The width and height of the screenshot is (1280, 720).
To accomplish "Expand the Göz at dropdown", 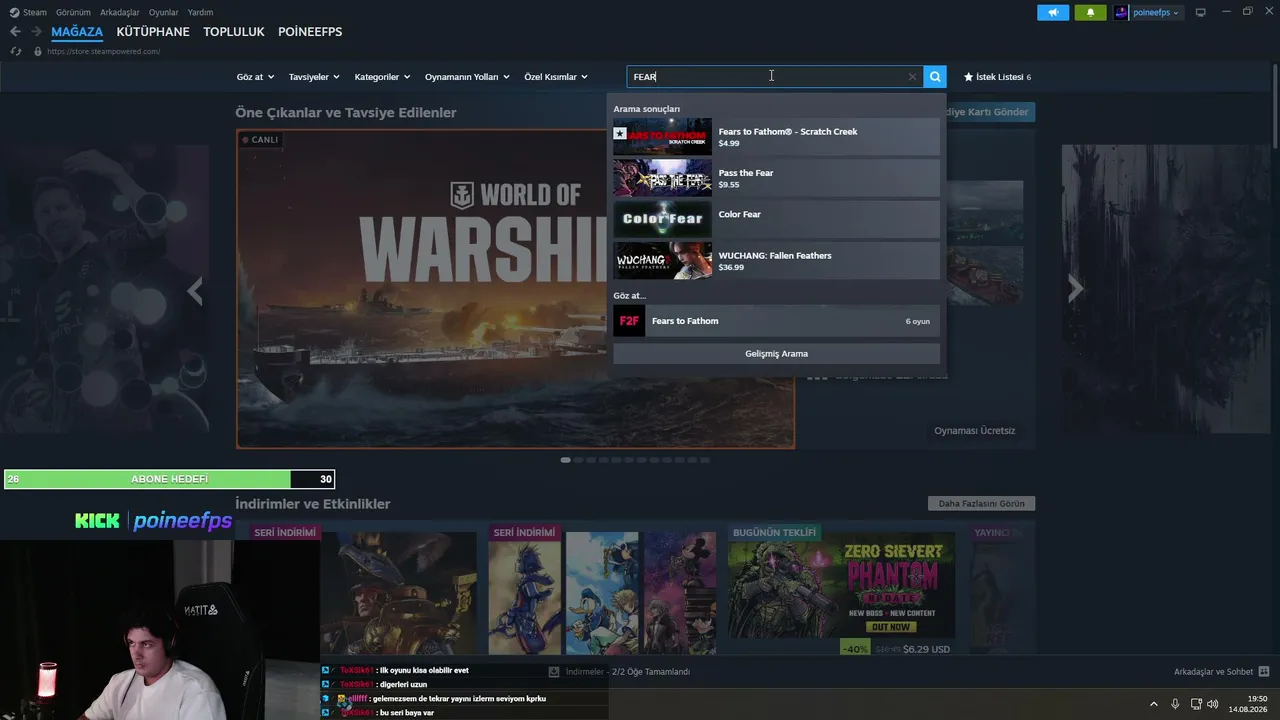I will click(x=255, y=77).
